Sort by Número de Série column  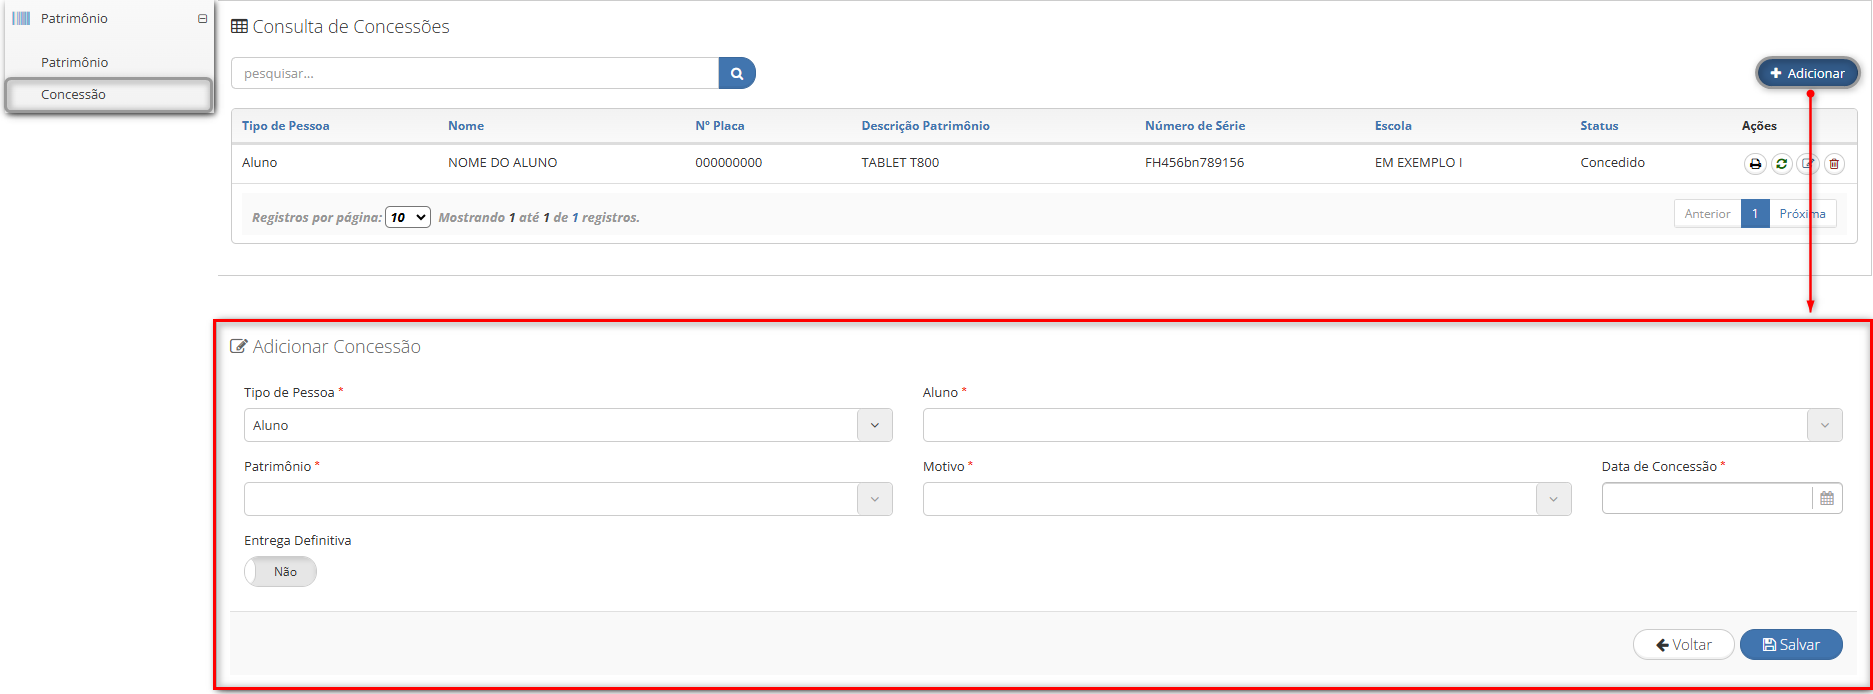tap(1195, 126)
